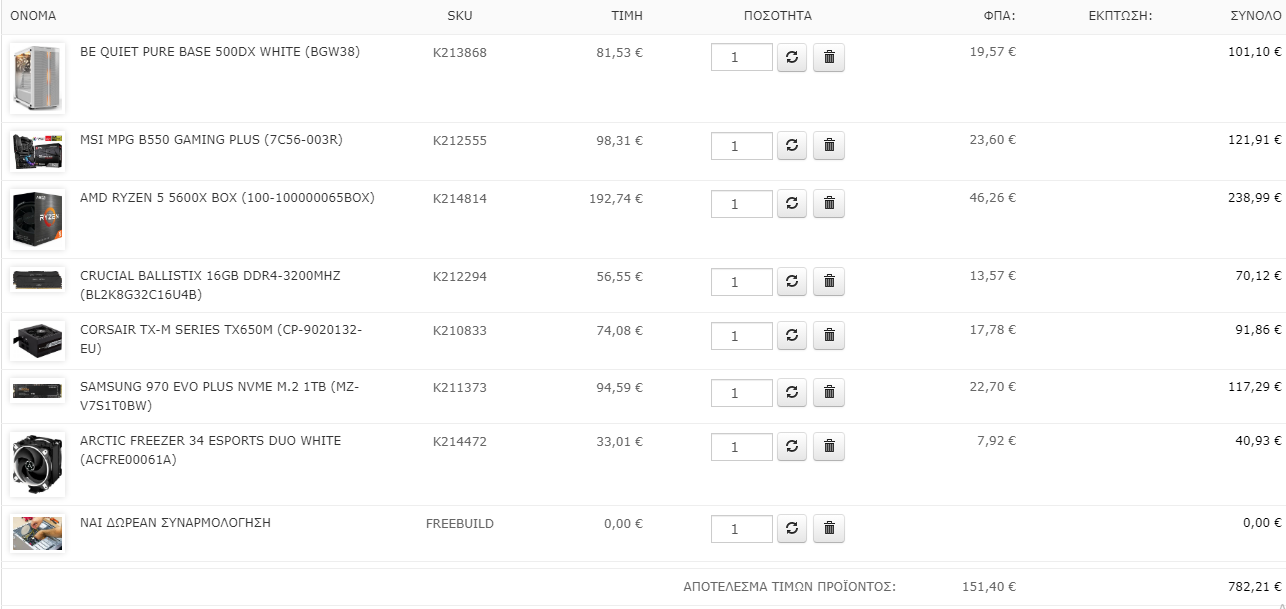Select SKU K210833 text

(460, 330)
